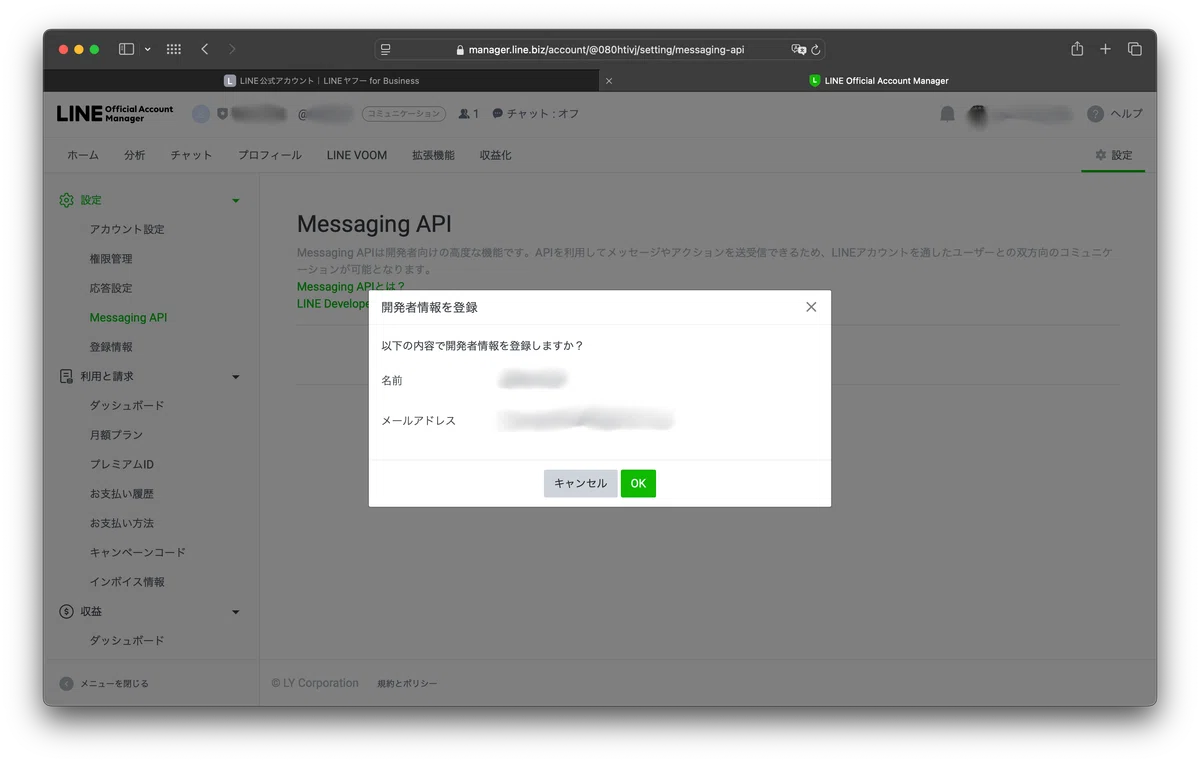Open the Messaging APIとは？ link
Screen dimensions: 1200x763
click(351, 287)
